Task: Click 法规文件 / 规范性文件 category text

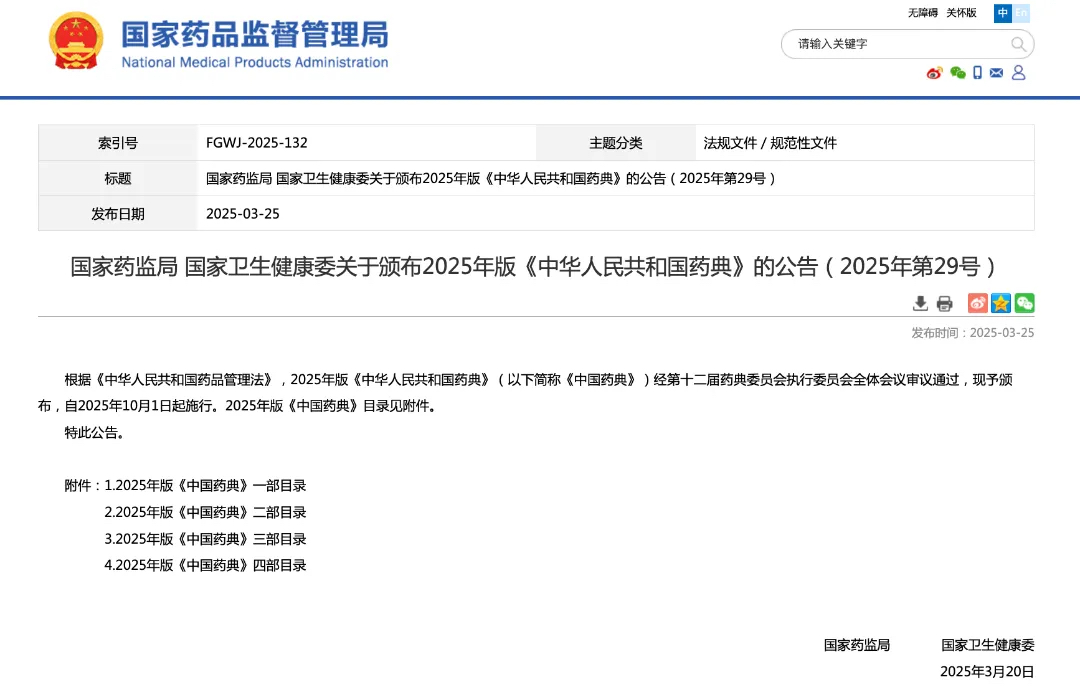Action: 769,143
